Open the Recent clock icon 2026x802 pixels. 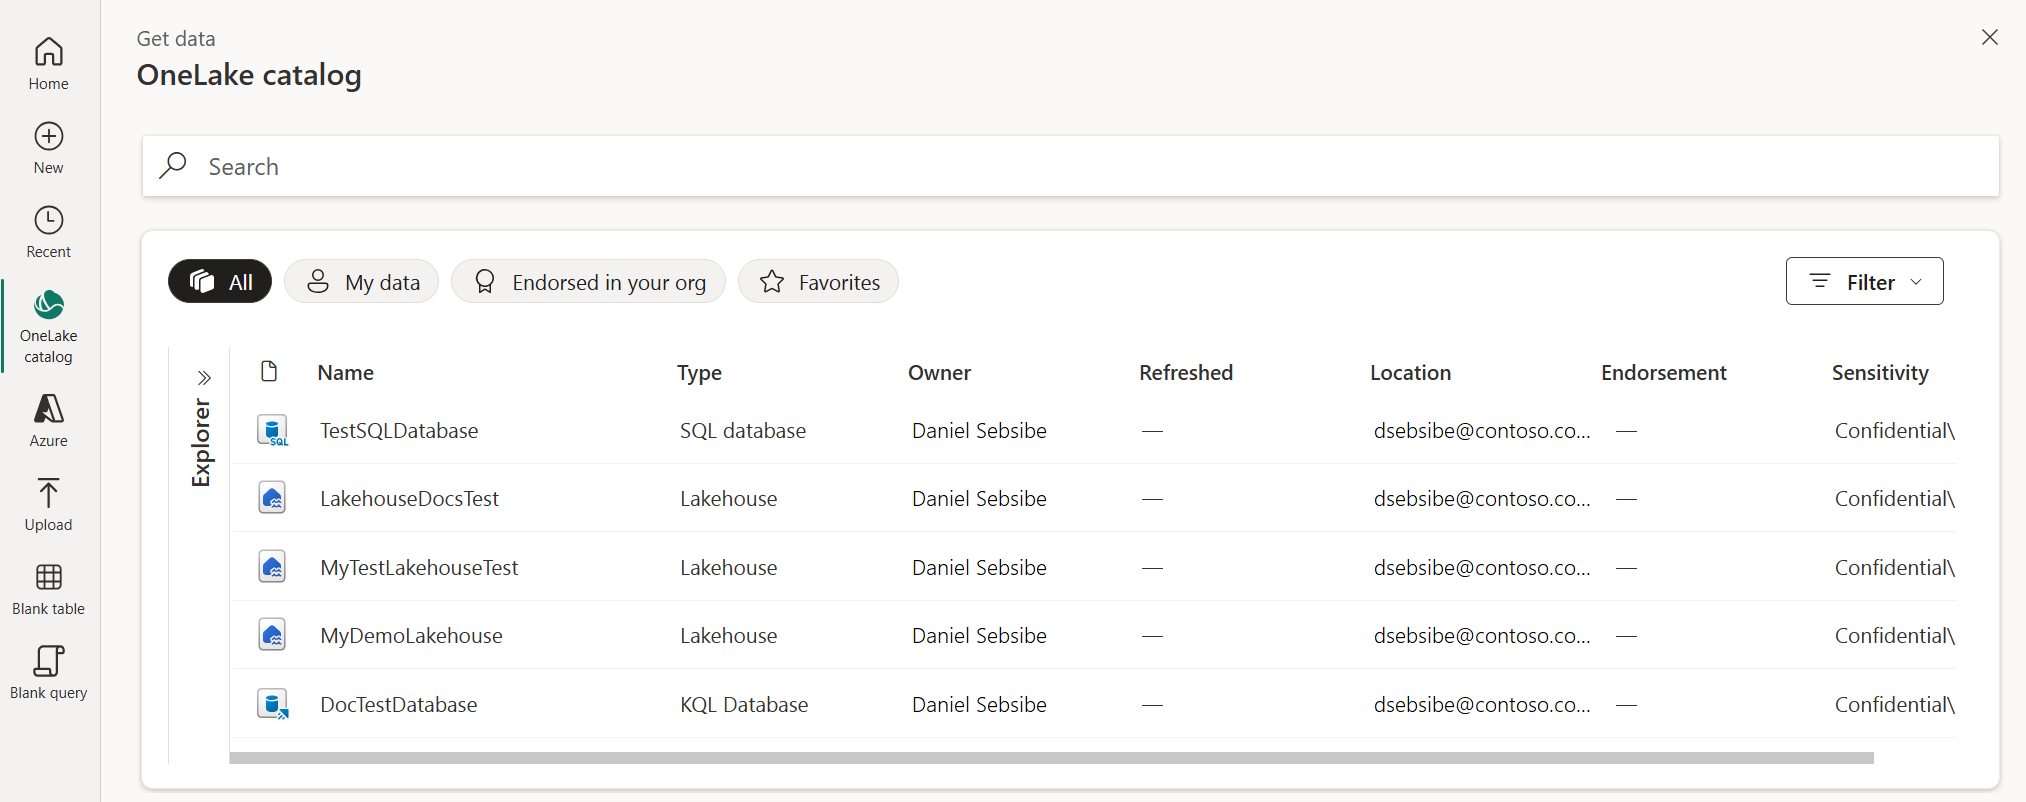tap(48, 220)
